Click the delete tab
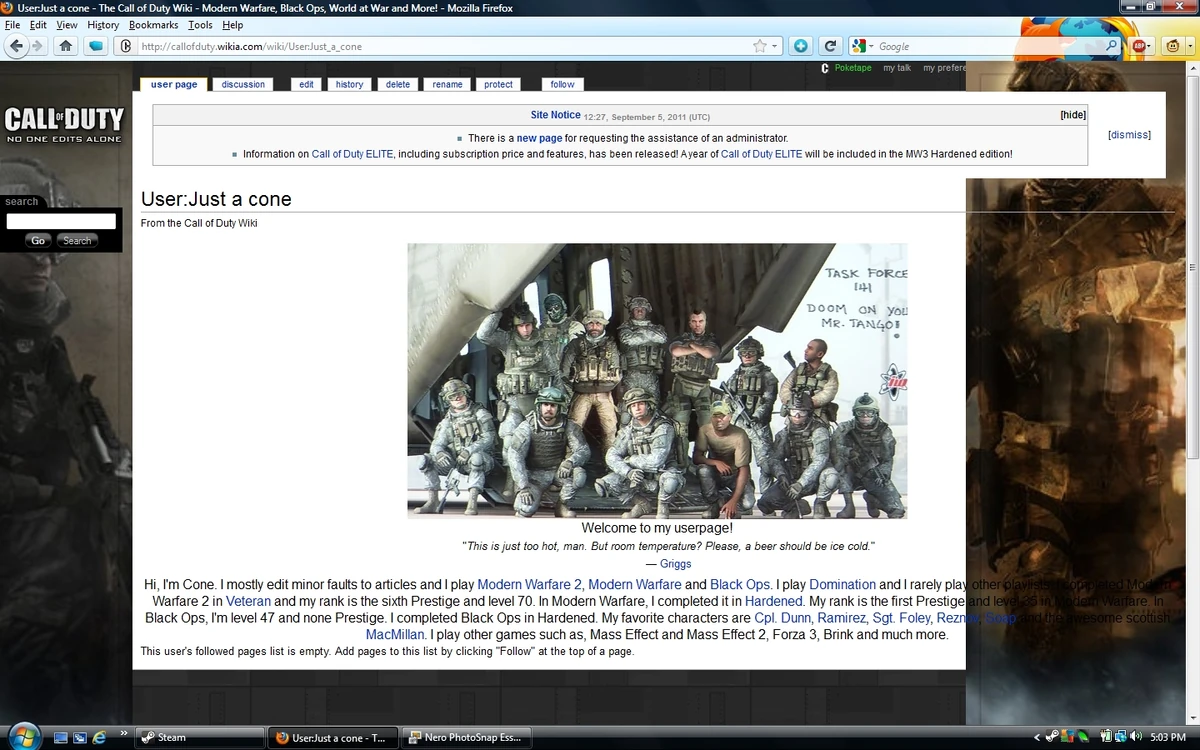 [x=398, y=84]
